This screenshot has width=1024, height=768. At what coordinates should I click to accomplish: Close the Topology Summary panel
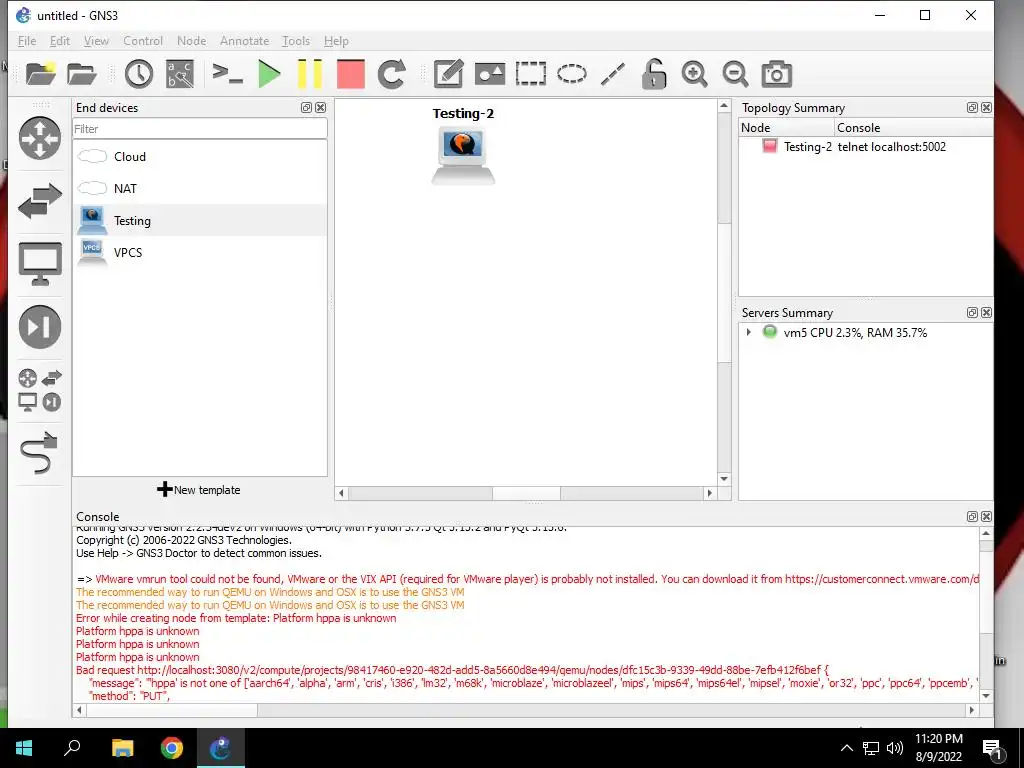point(986,108)
